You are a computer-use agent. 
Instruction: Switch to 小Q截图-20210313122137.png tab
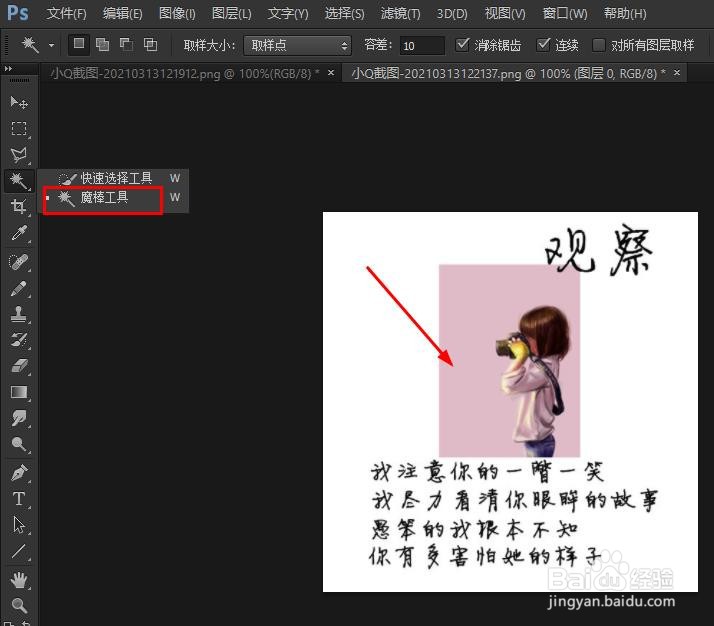pos(508,73)
